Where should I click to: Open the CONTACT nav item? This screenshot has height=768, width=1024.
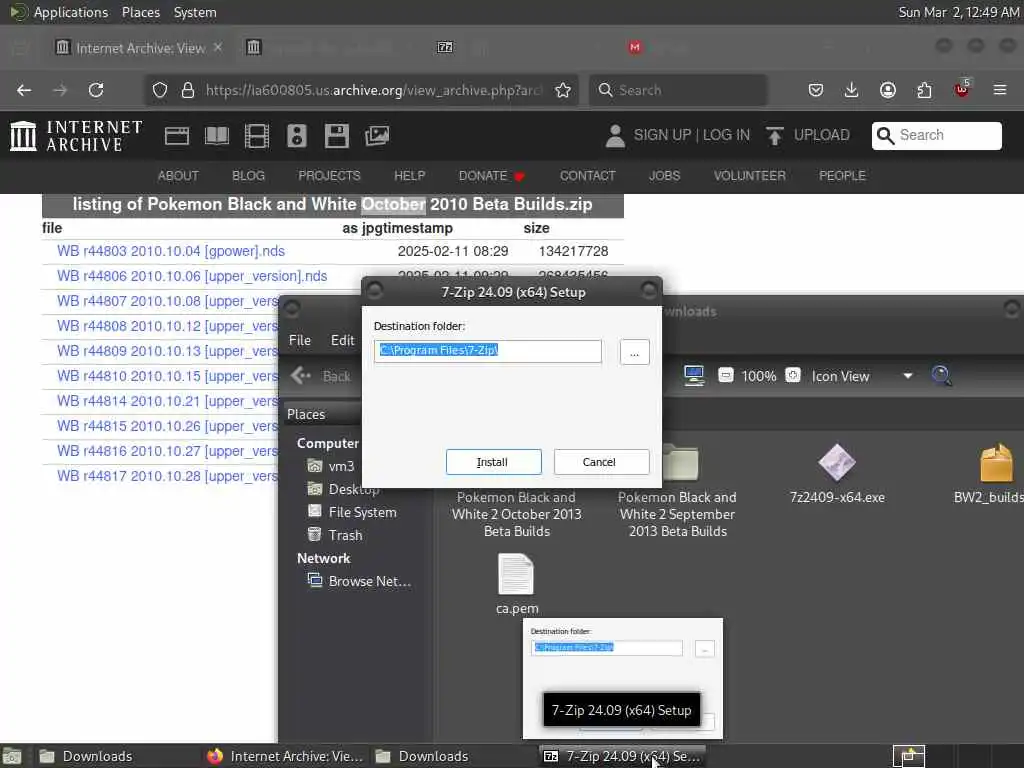pos(588,176)
